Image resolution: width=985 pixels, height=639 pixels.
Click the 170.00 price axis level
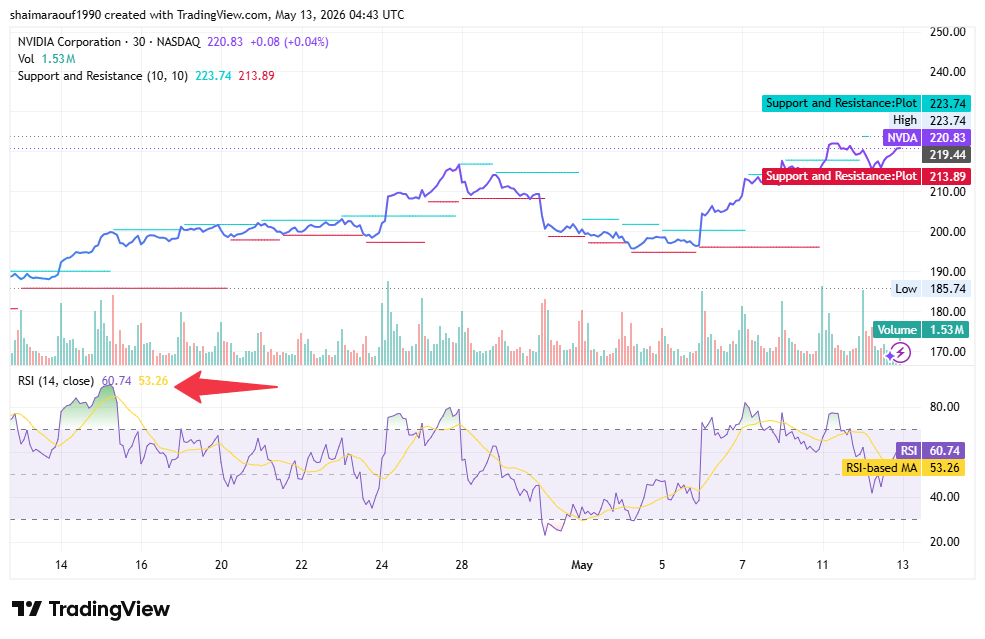pos(947,352)
